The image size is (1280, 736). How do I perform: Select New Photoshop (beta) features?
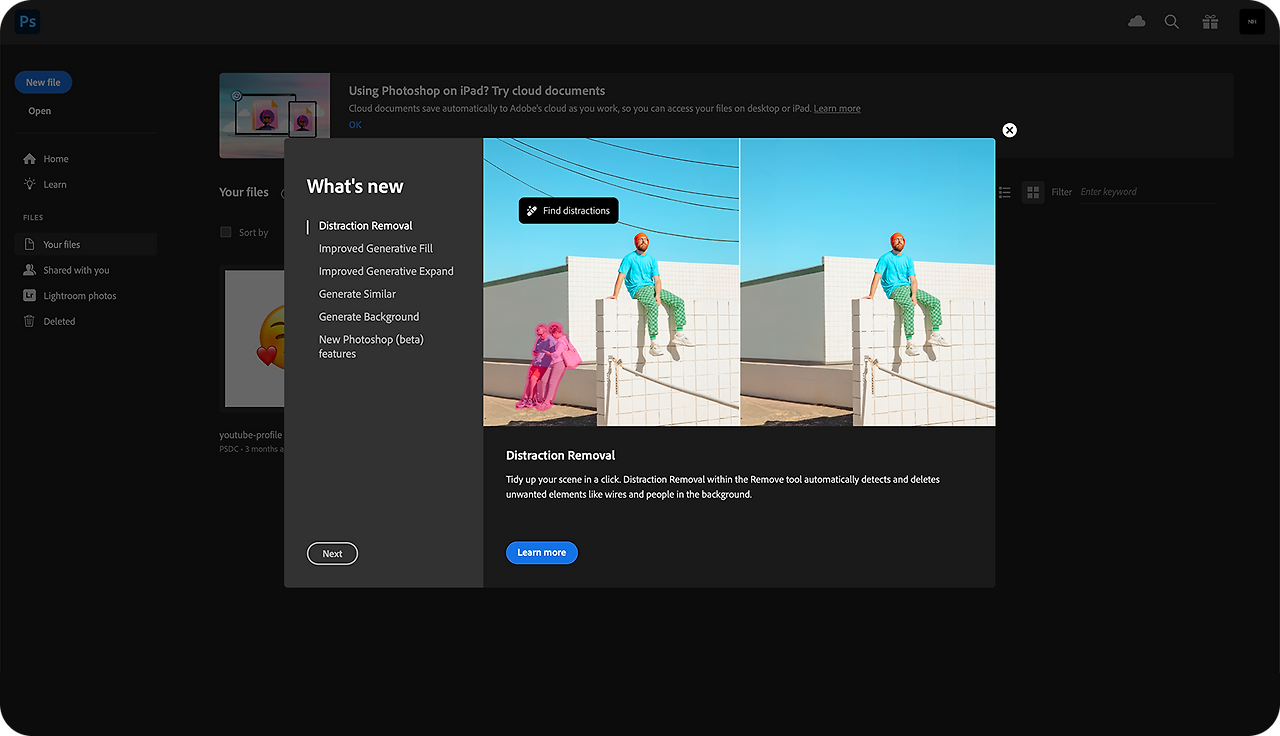click(371, 347)
